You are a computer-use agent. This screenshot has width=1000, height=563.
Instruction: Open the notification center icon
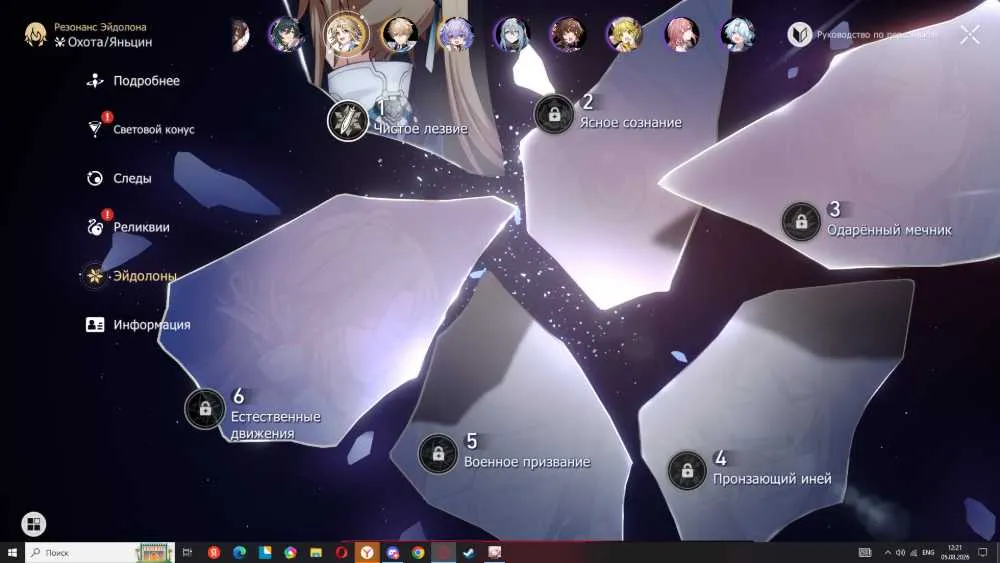(983, 553)
